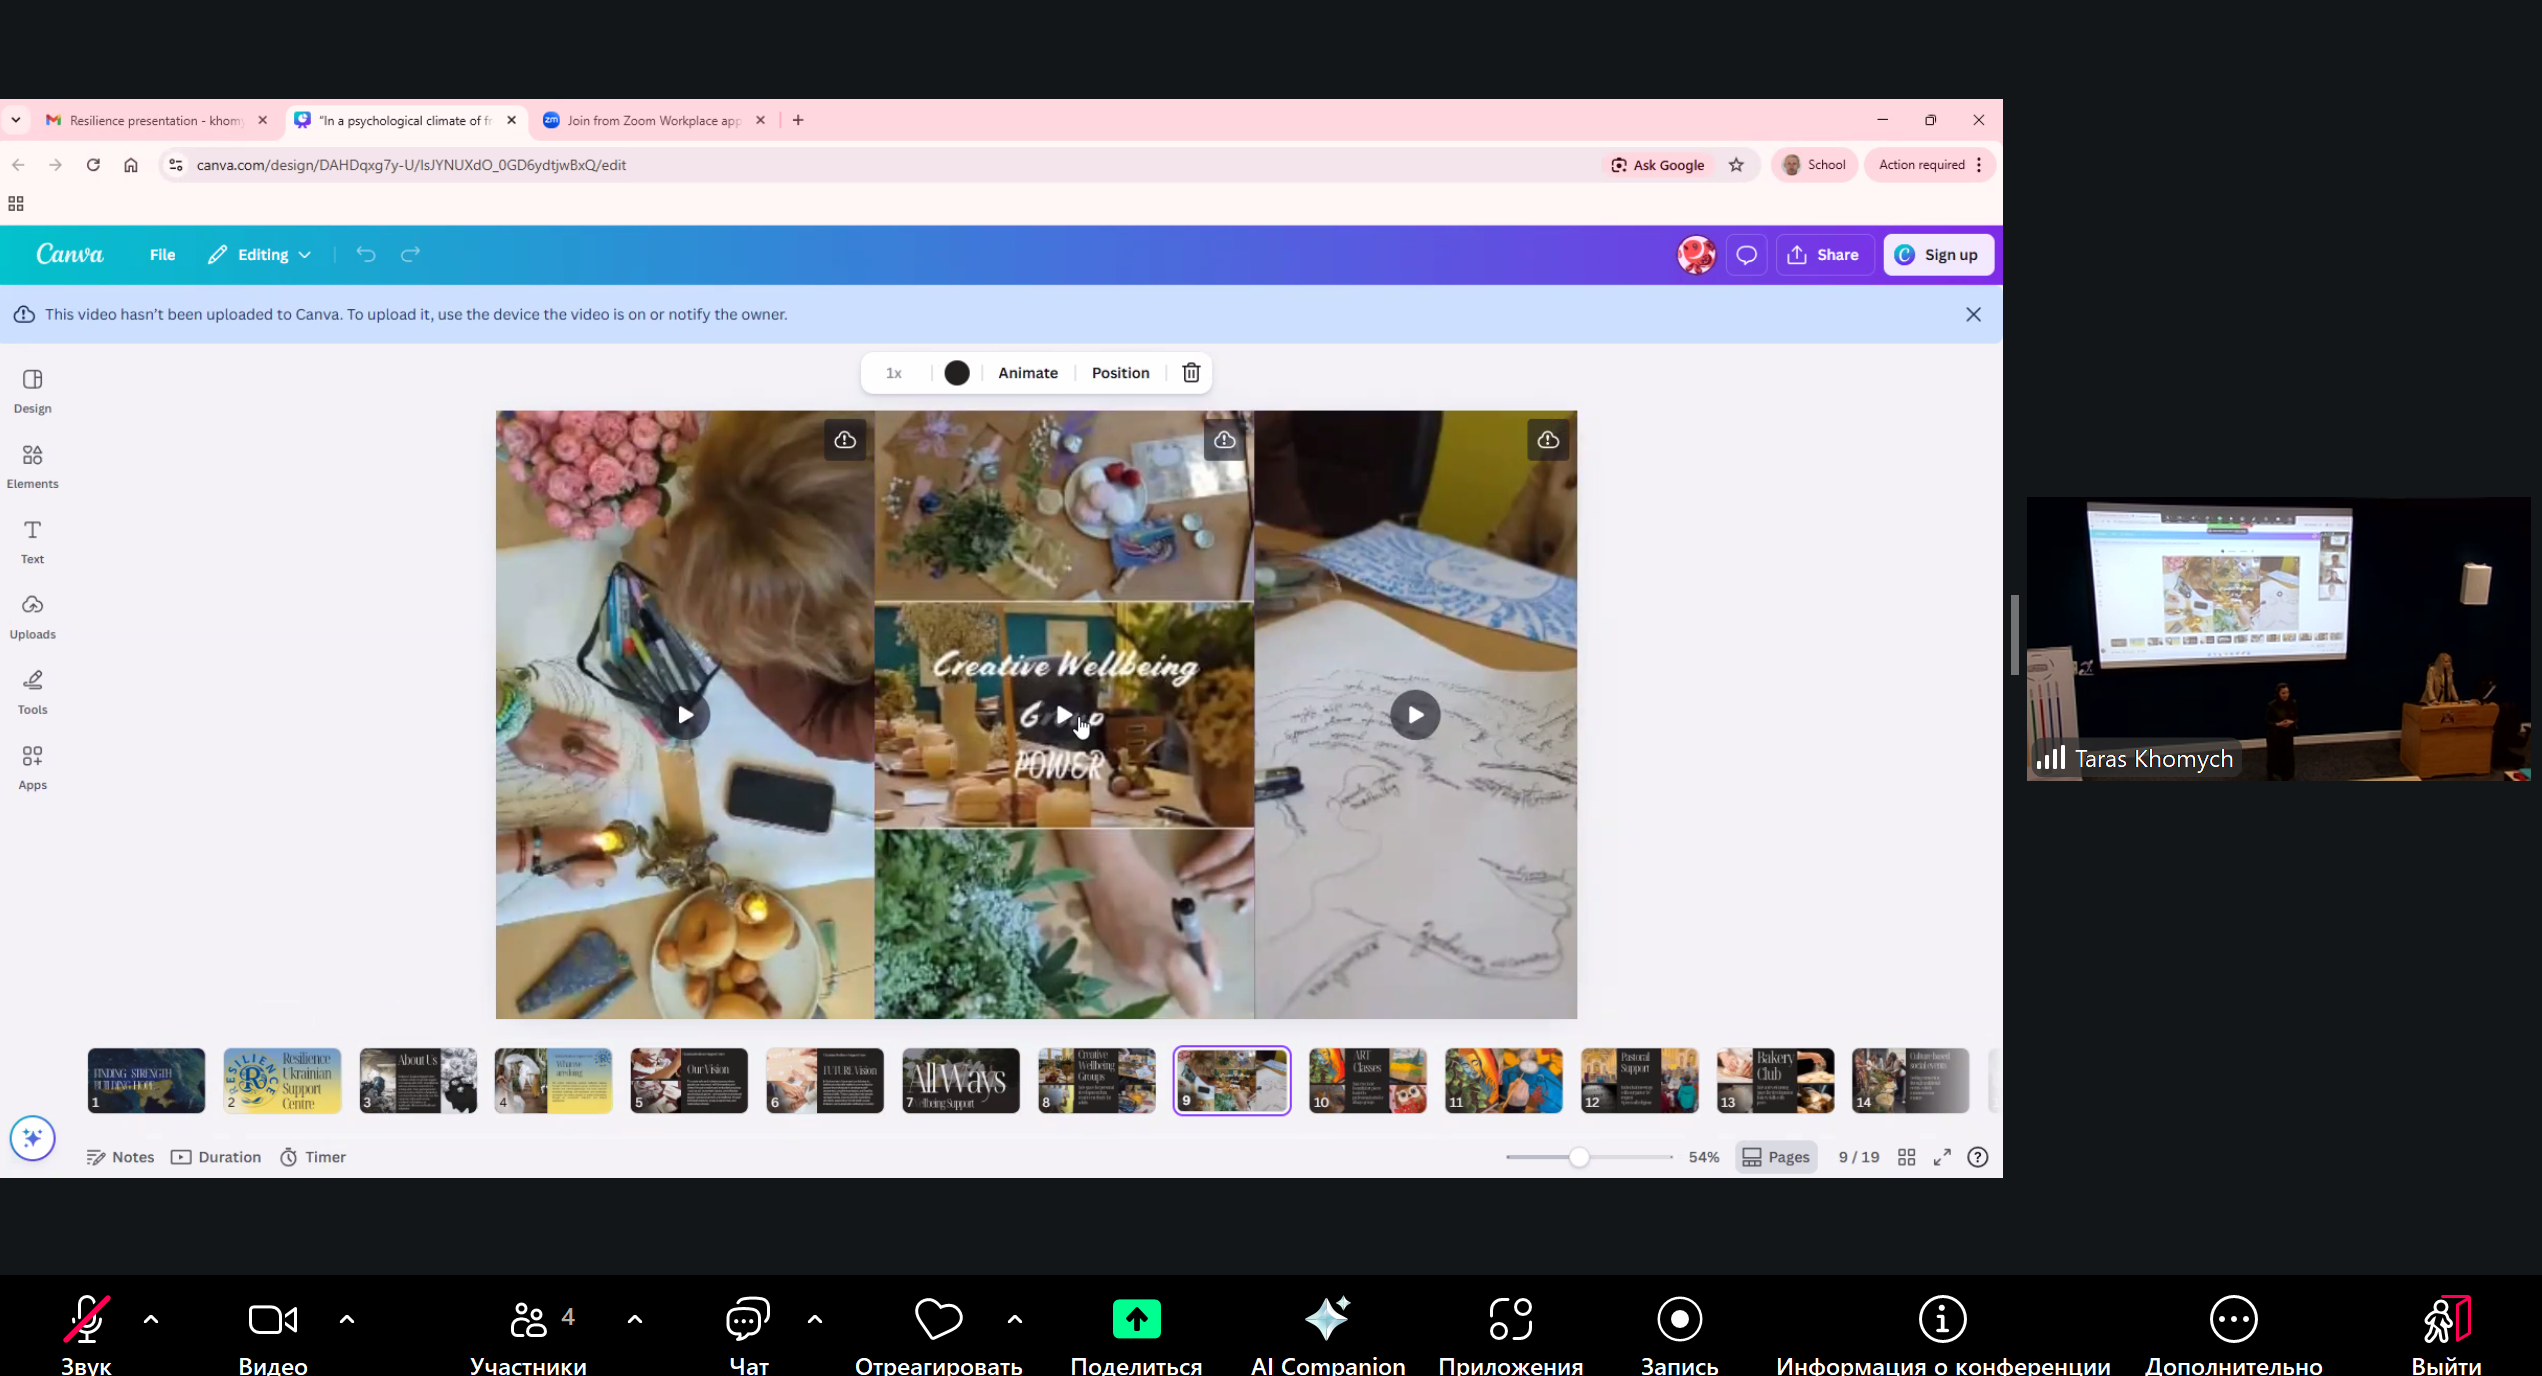Open the Elements panel in sidebar
Viewport: 2542px width, 1376px height.
(32, 466)
